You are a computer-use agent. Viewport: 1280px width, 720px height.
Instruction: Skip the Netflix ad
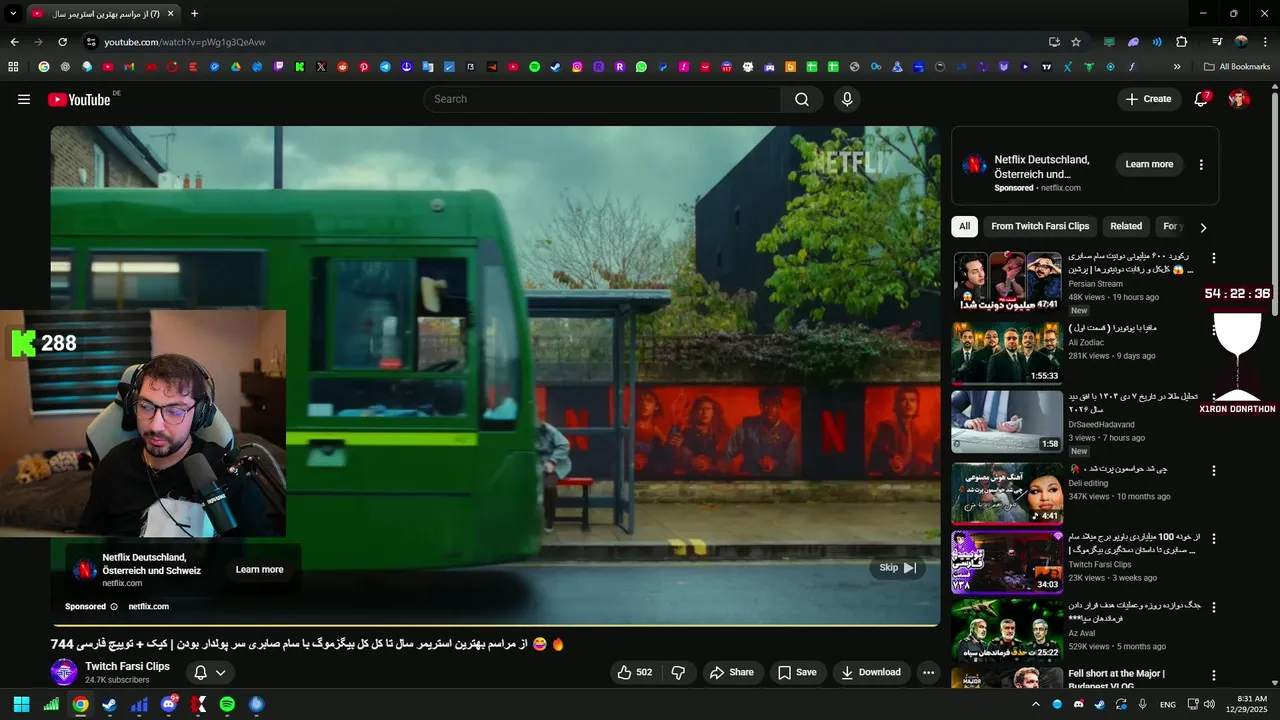click(x=897, y=568)
